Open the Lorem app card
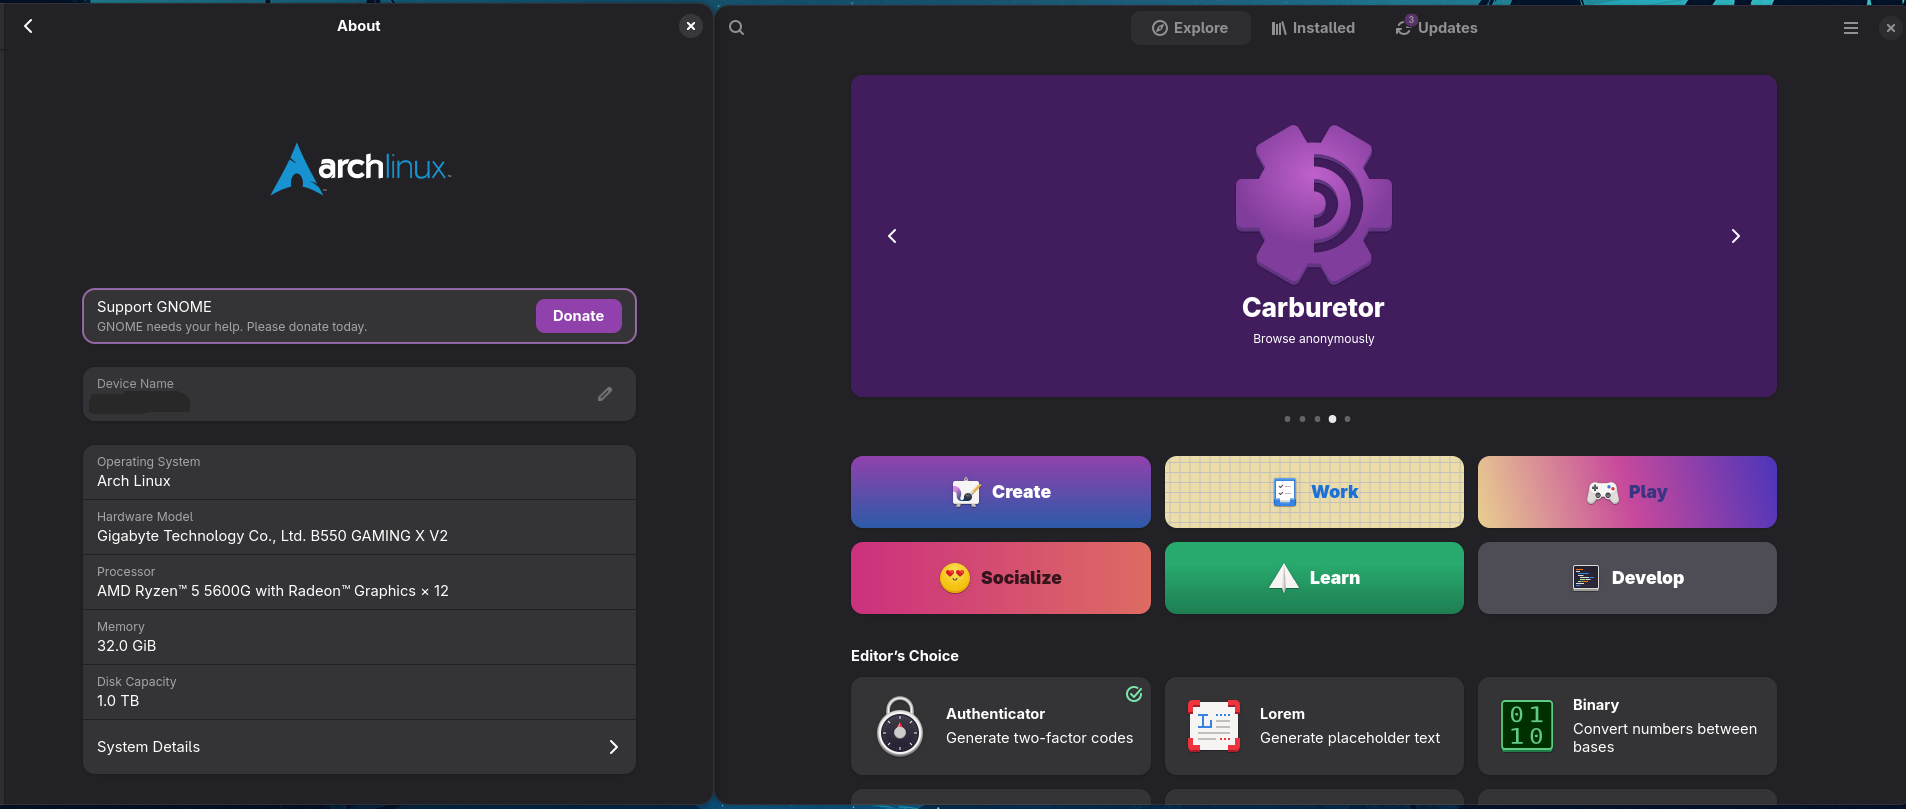The width and height of the screenshot is (1906, 809). [x=1314, y=726]
